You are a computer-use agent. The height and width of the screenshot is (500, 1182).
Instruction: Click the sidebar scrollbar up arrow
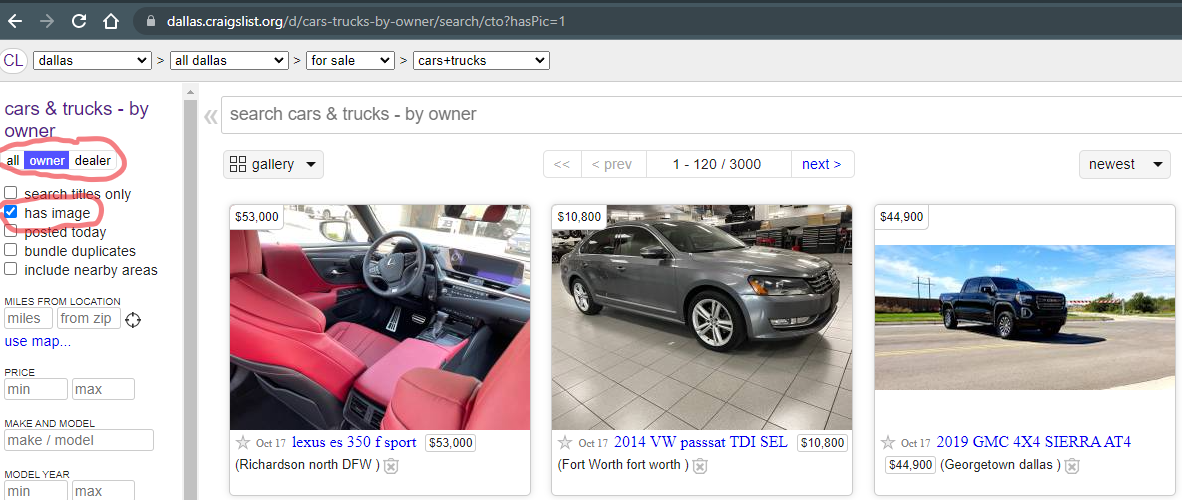click(191, 92)
